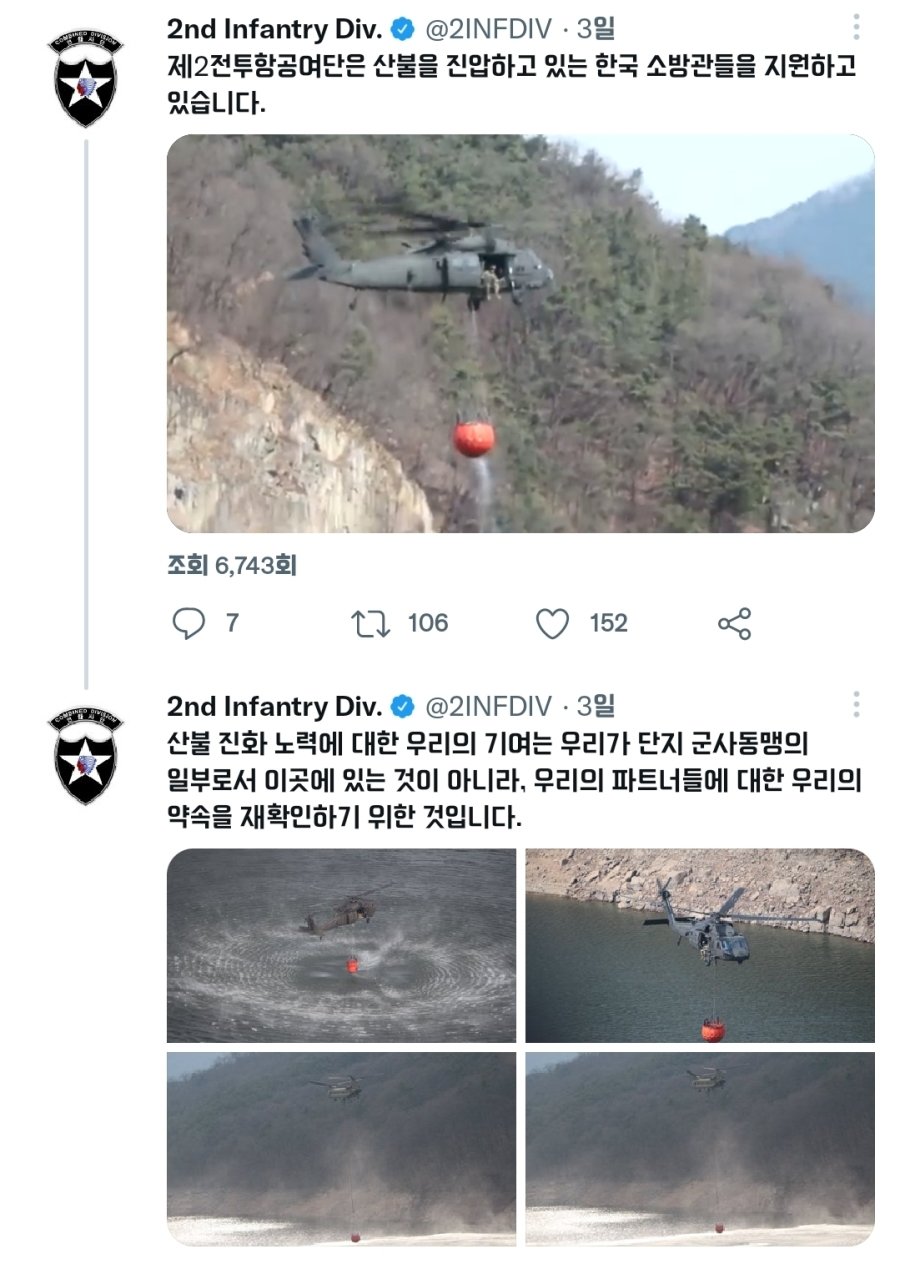The height and width of the screenshot is (1264, 900).
Task: Open more options on first tweet
Action: [856, 27]
